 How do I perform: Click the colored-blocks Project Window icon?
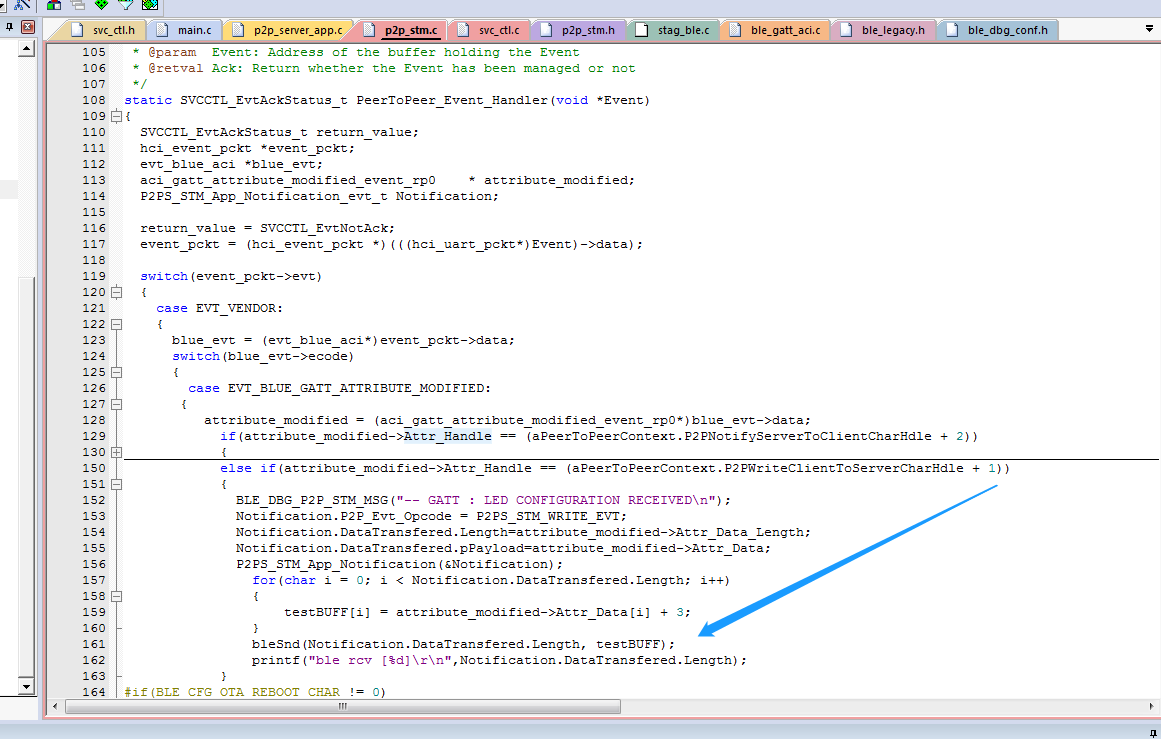[x=53, y=6]
